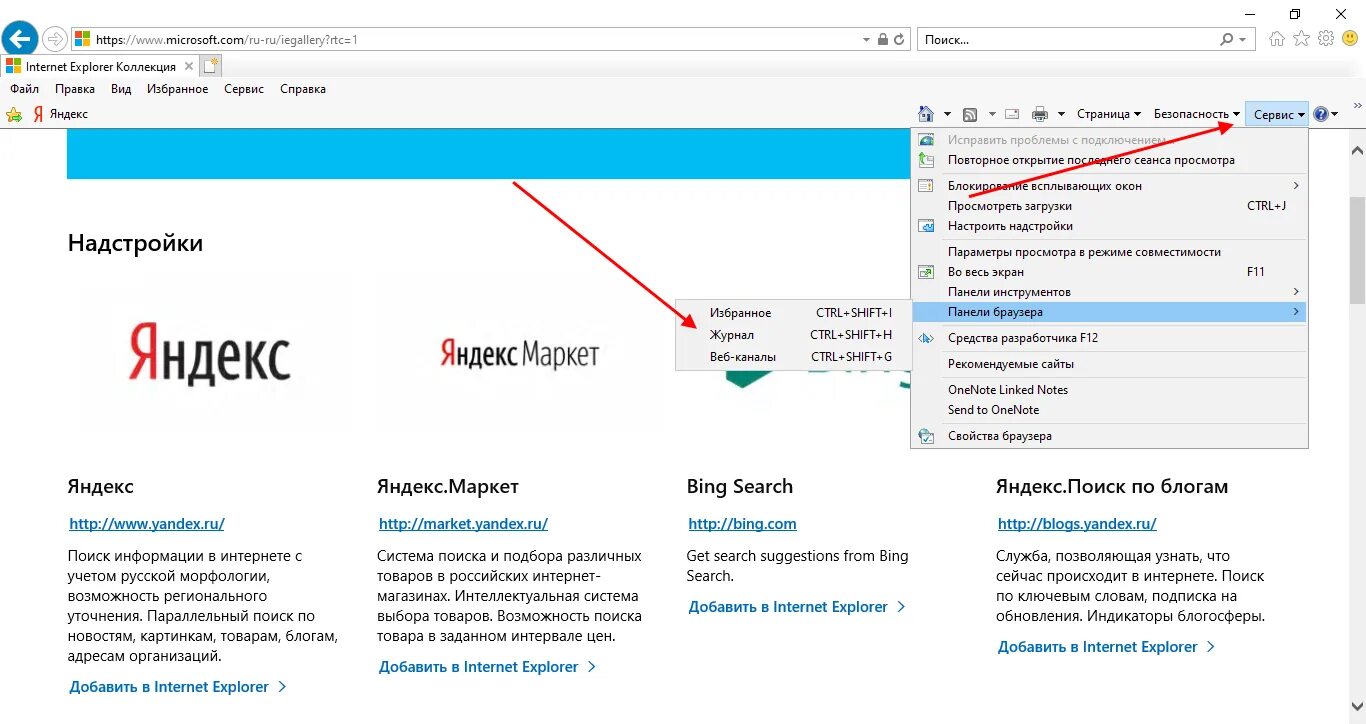Open the http://www.yandex.ru/ link
1366x724 pixels.
(x=147, y=523)
